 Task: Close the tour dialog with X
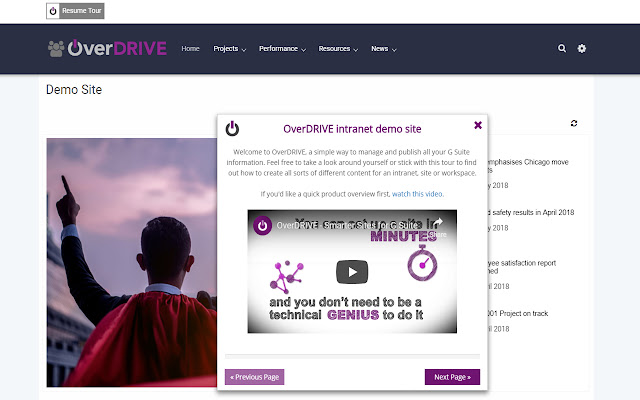pyautogui.click(x=478, y=125)
